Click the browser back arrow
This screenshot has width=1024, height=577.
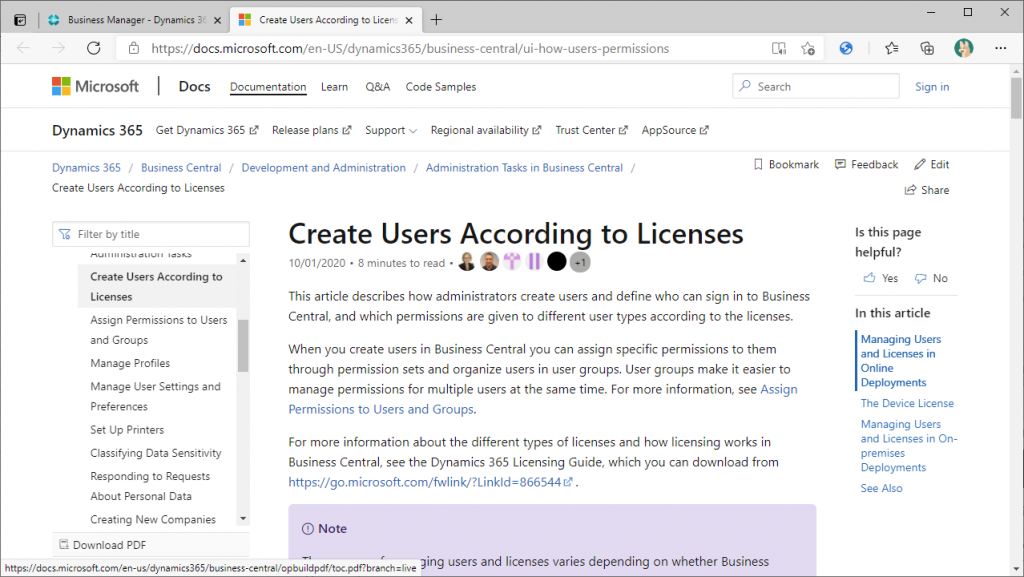click(24, 48)
